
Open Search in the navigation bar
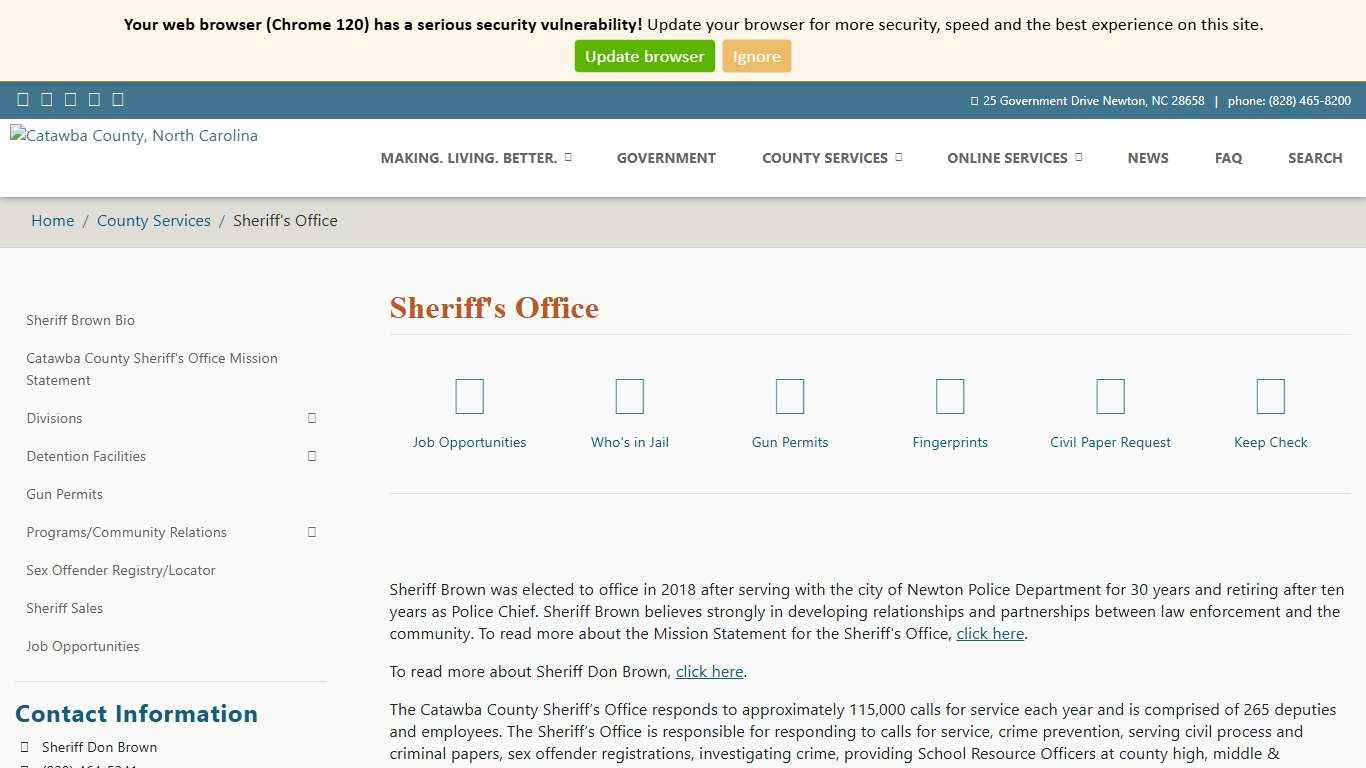click(x=1314, y=158)
